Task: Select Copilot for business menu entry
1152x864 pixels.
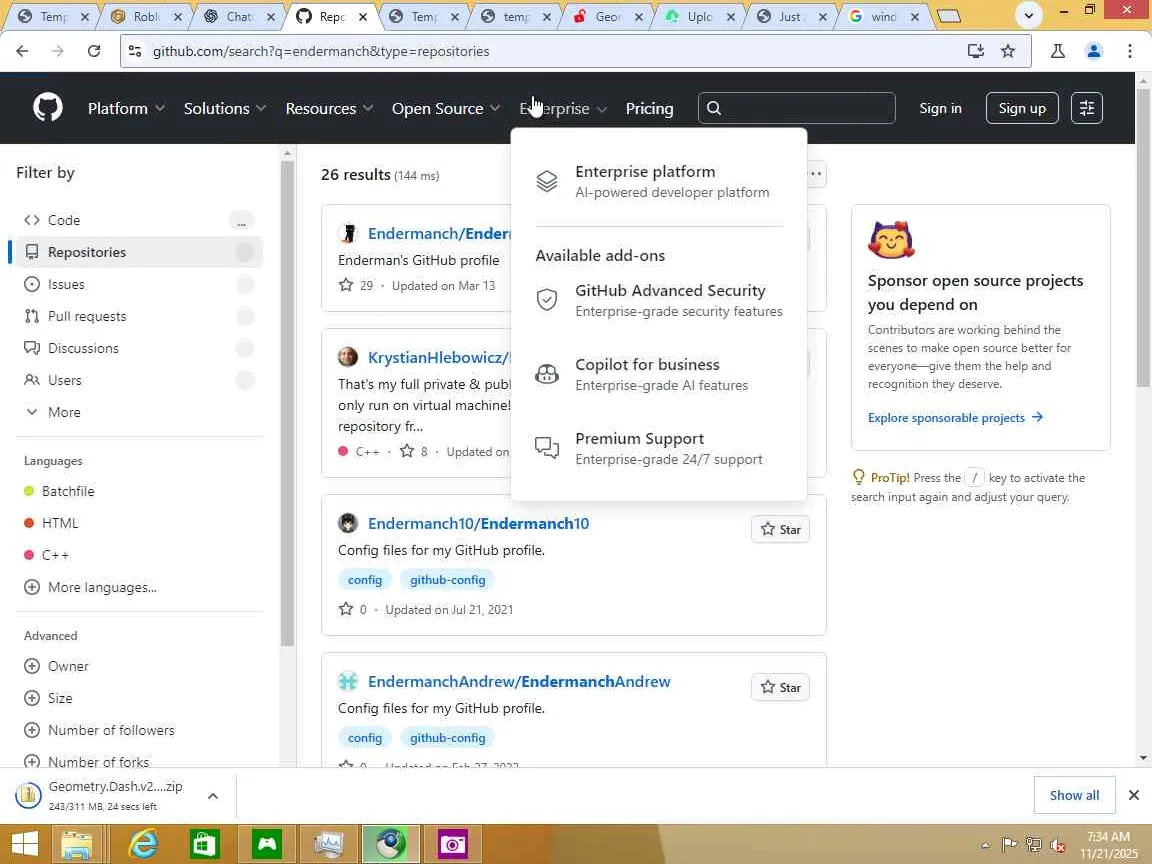Action: pyautogui.click(x=659, y=375)
